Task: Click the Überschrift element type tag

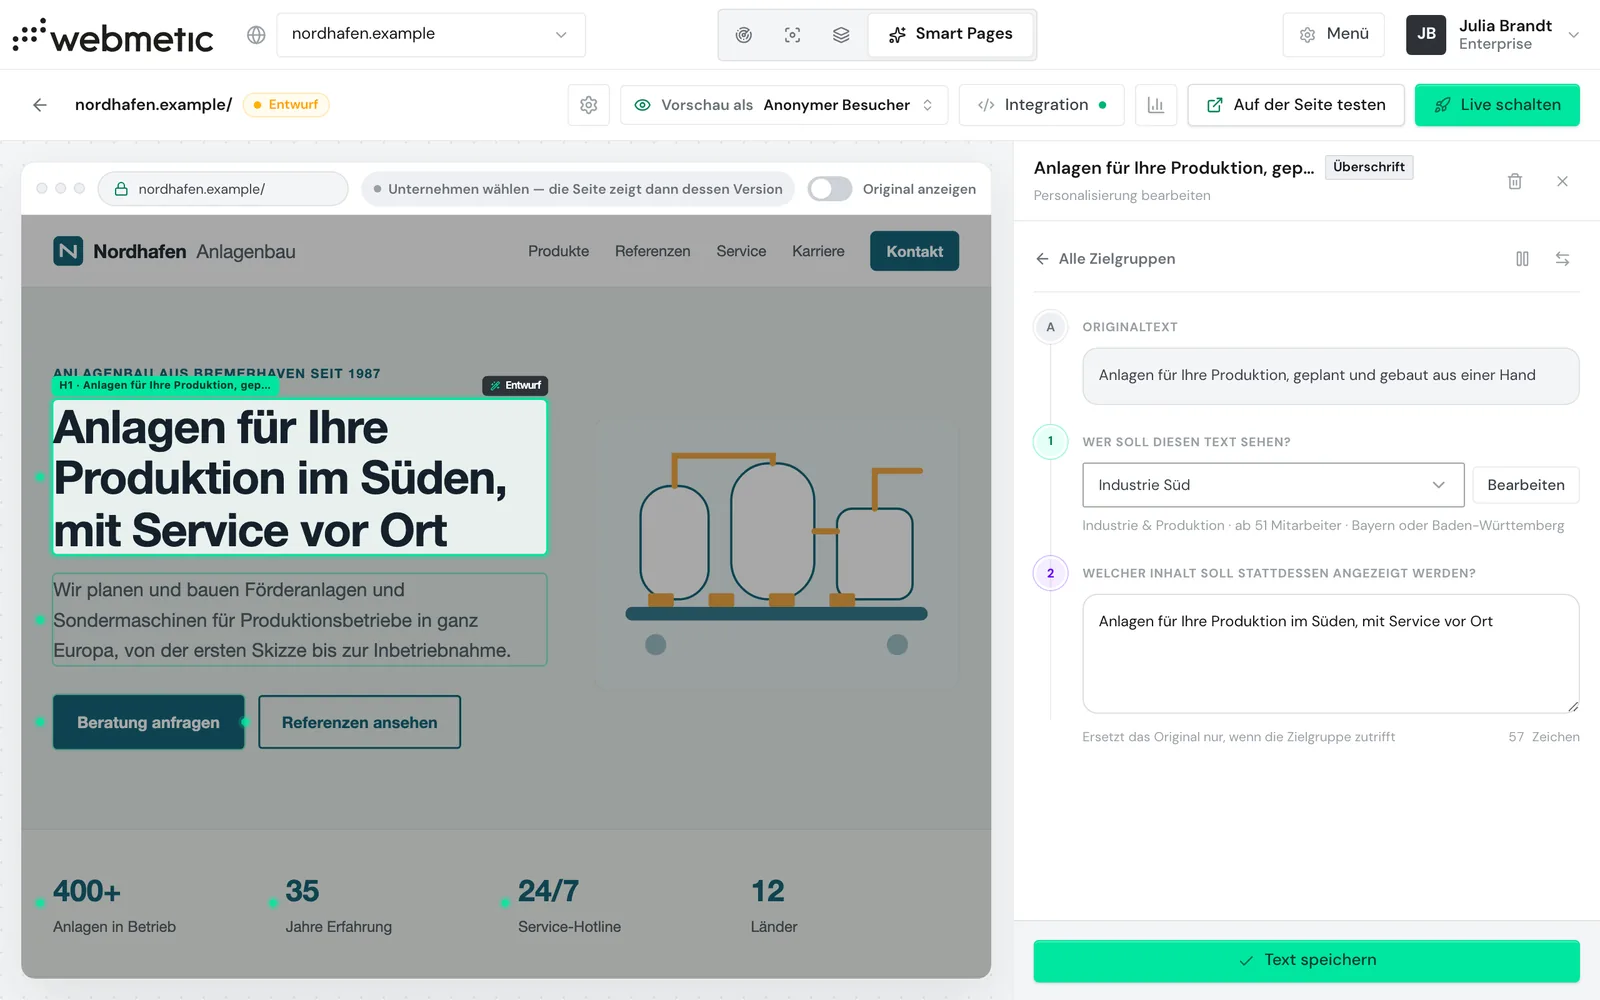Action: coord(1369,167)
